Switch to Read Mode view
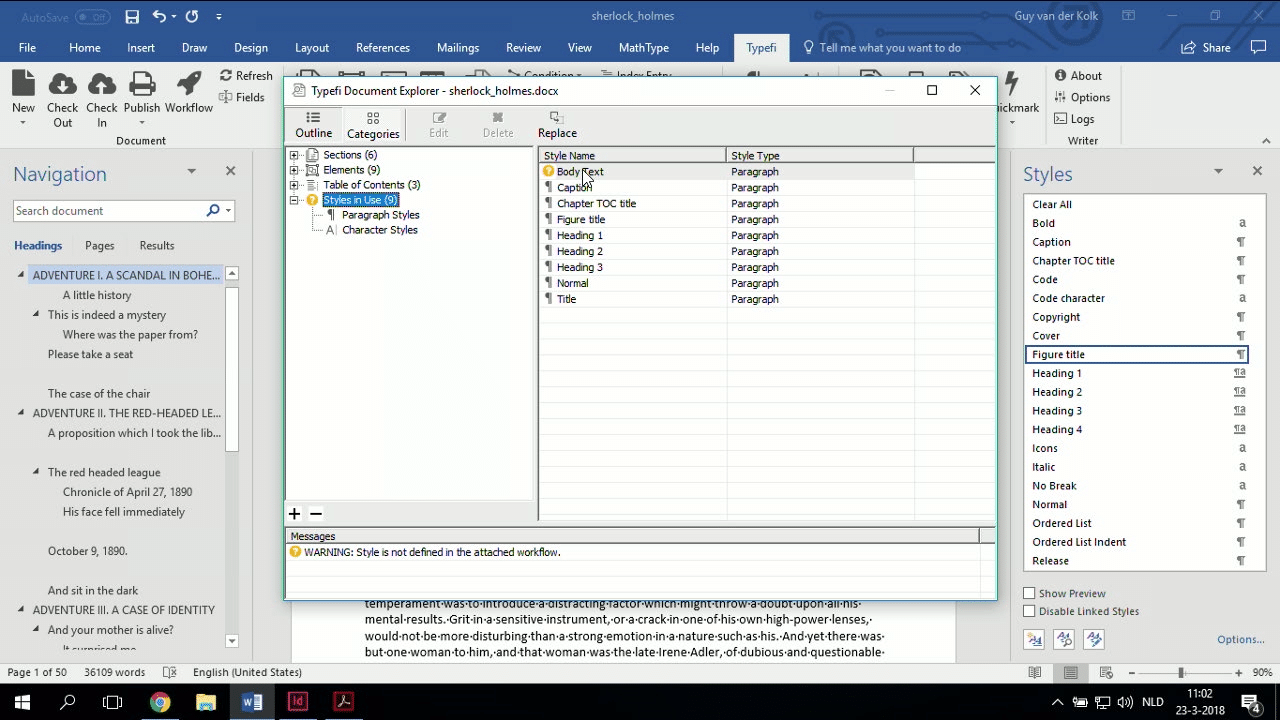The height and width of the screenshot is (720, 1280). click(1035, 673)
